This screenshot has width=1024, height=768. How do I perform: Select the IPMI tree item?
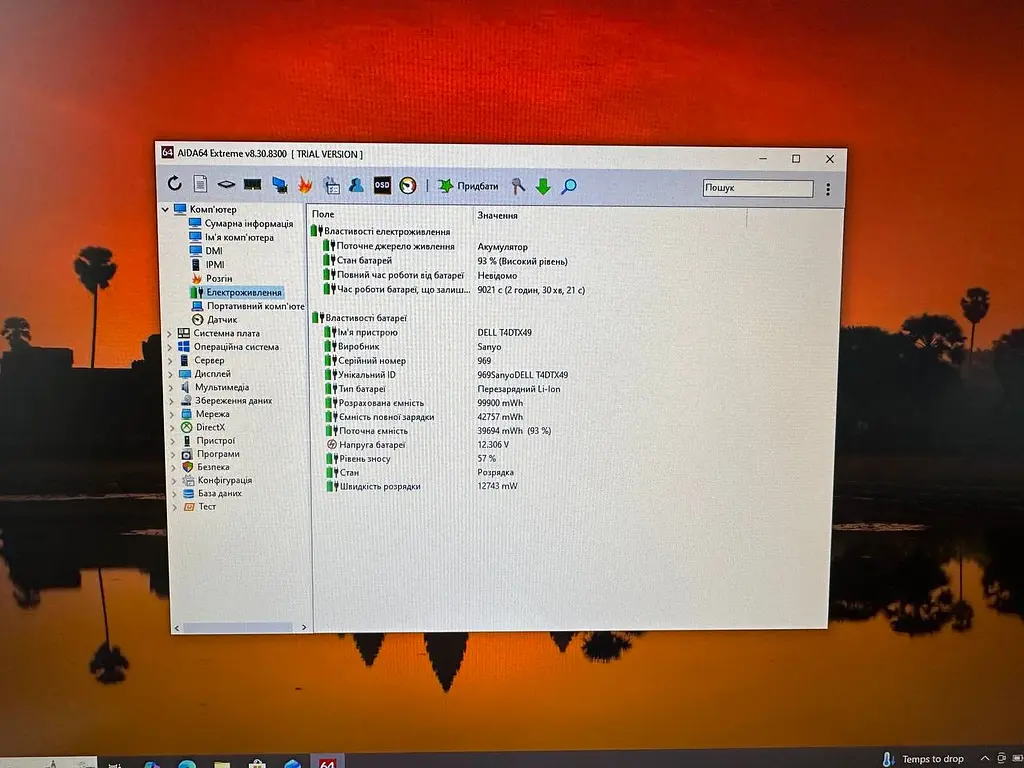coord(207,264)
